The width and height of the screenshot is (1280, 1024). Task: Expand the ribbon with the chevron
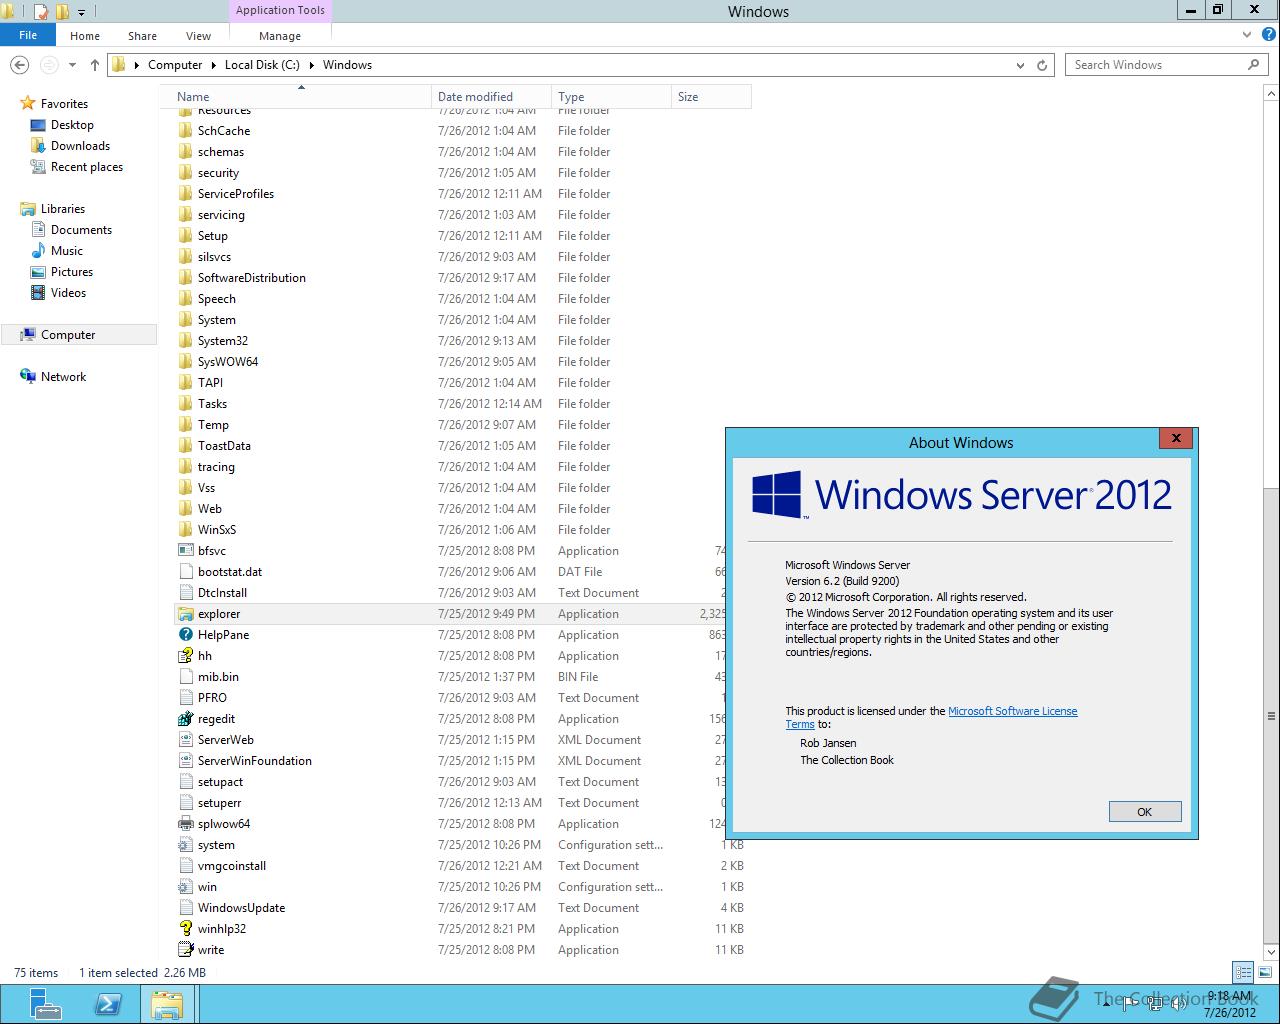tap(1246, 35)
